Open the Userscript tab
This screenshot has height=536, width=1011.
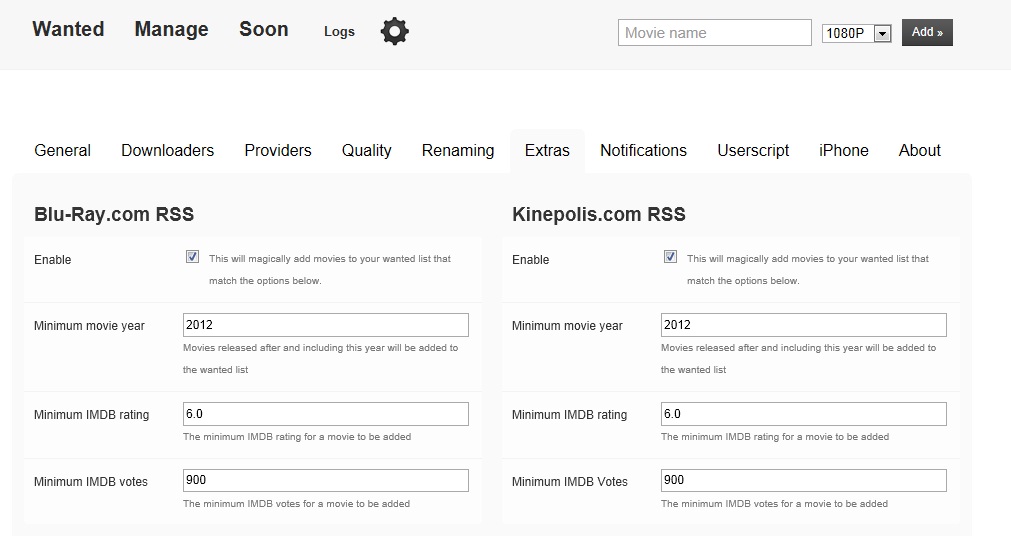tap(753, 150)
